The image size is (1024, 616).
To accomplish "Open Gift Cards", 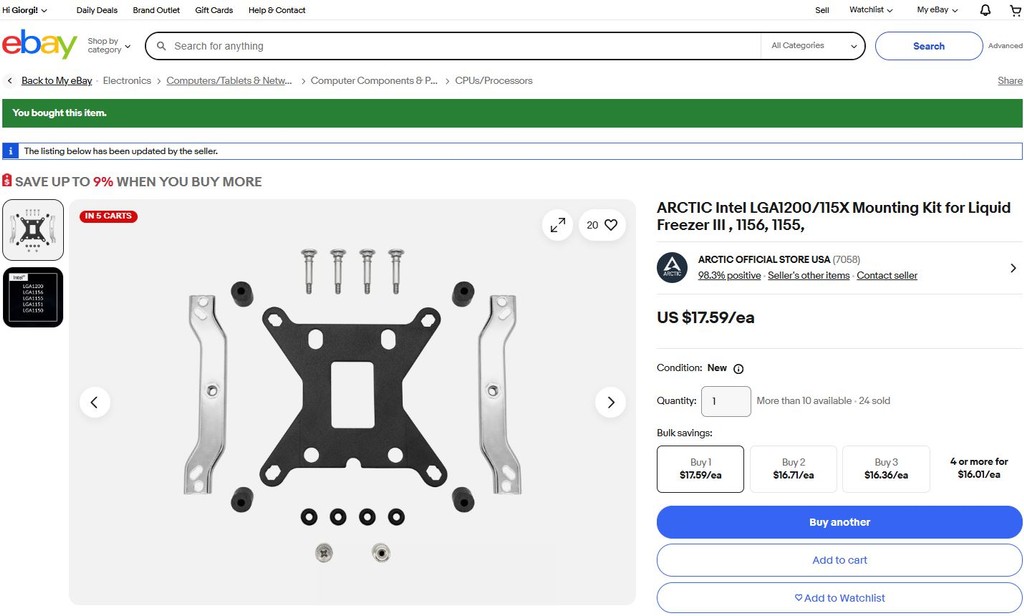I will pyautogui.click(x=214, y=10).
